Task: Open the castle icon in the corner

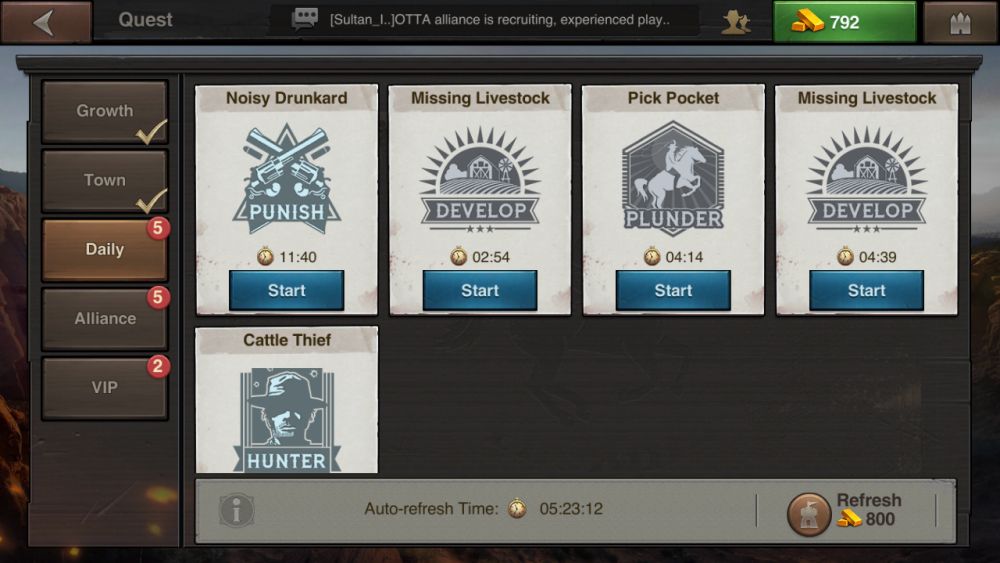Action: tap(960, 23)
